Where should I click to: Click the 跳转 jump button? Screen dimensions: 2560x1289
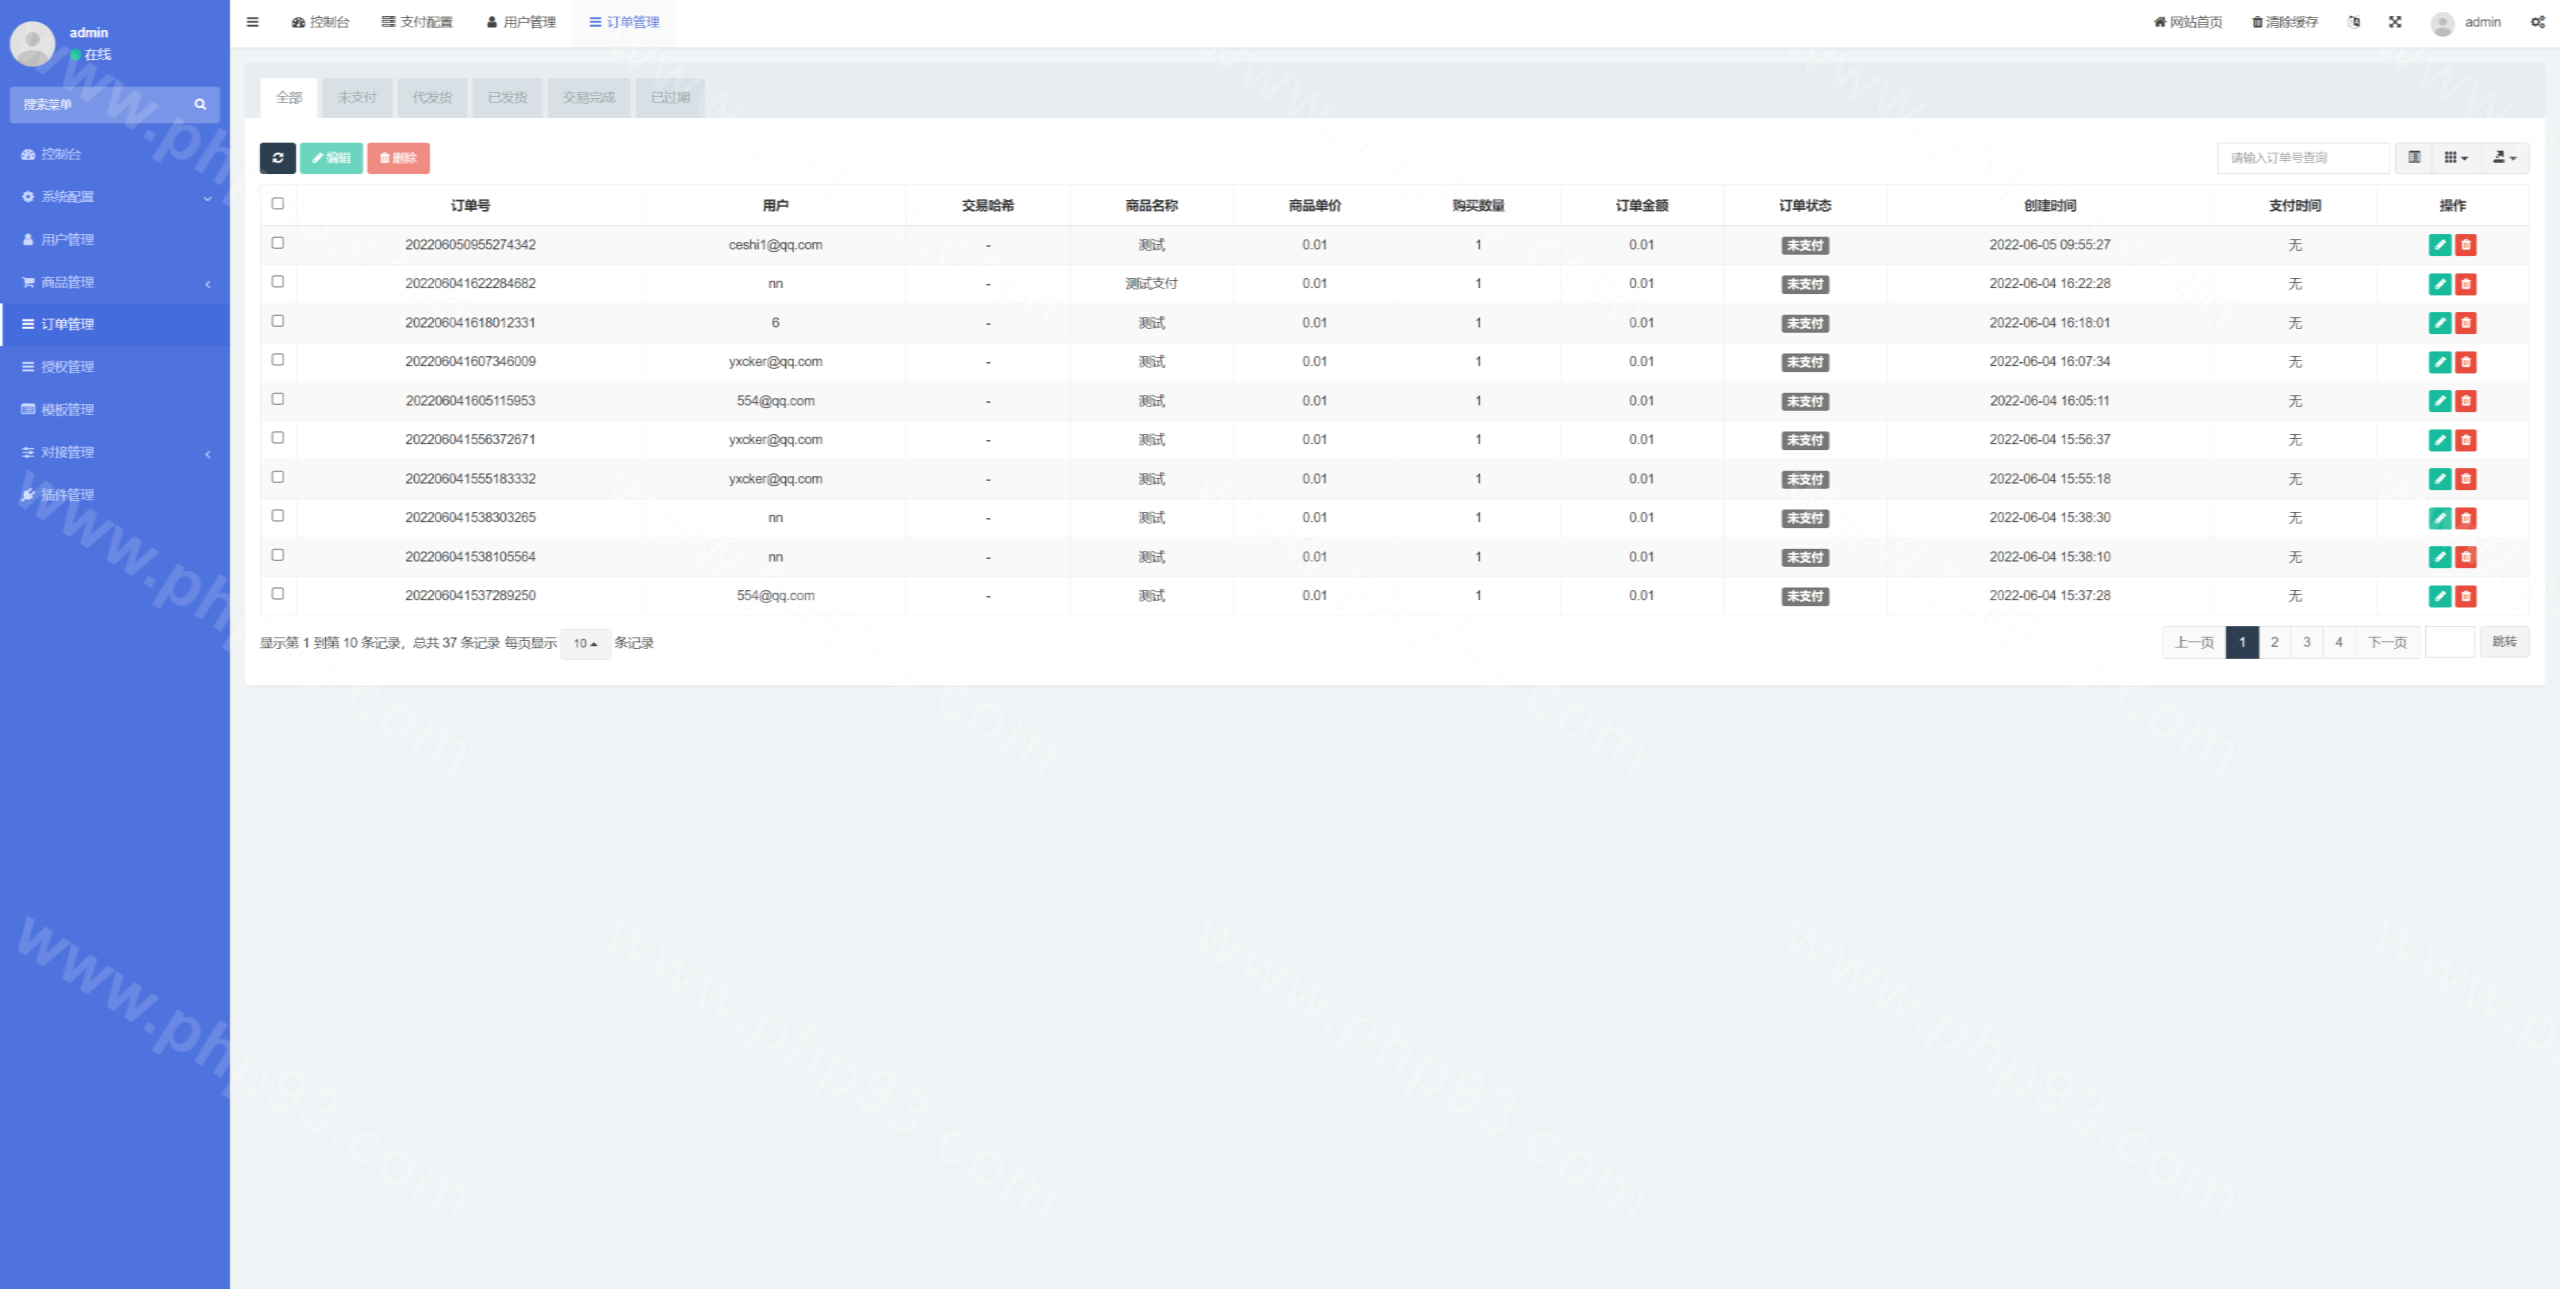(2504, 642)
